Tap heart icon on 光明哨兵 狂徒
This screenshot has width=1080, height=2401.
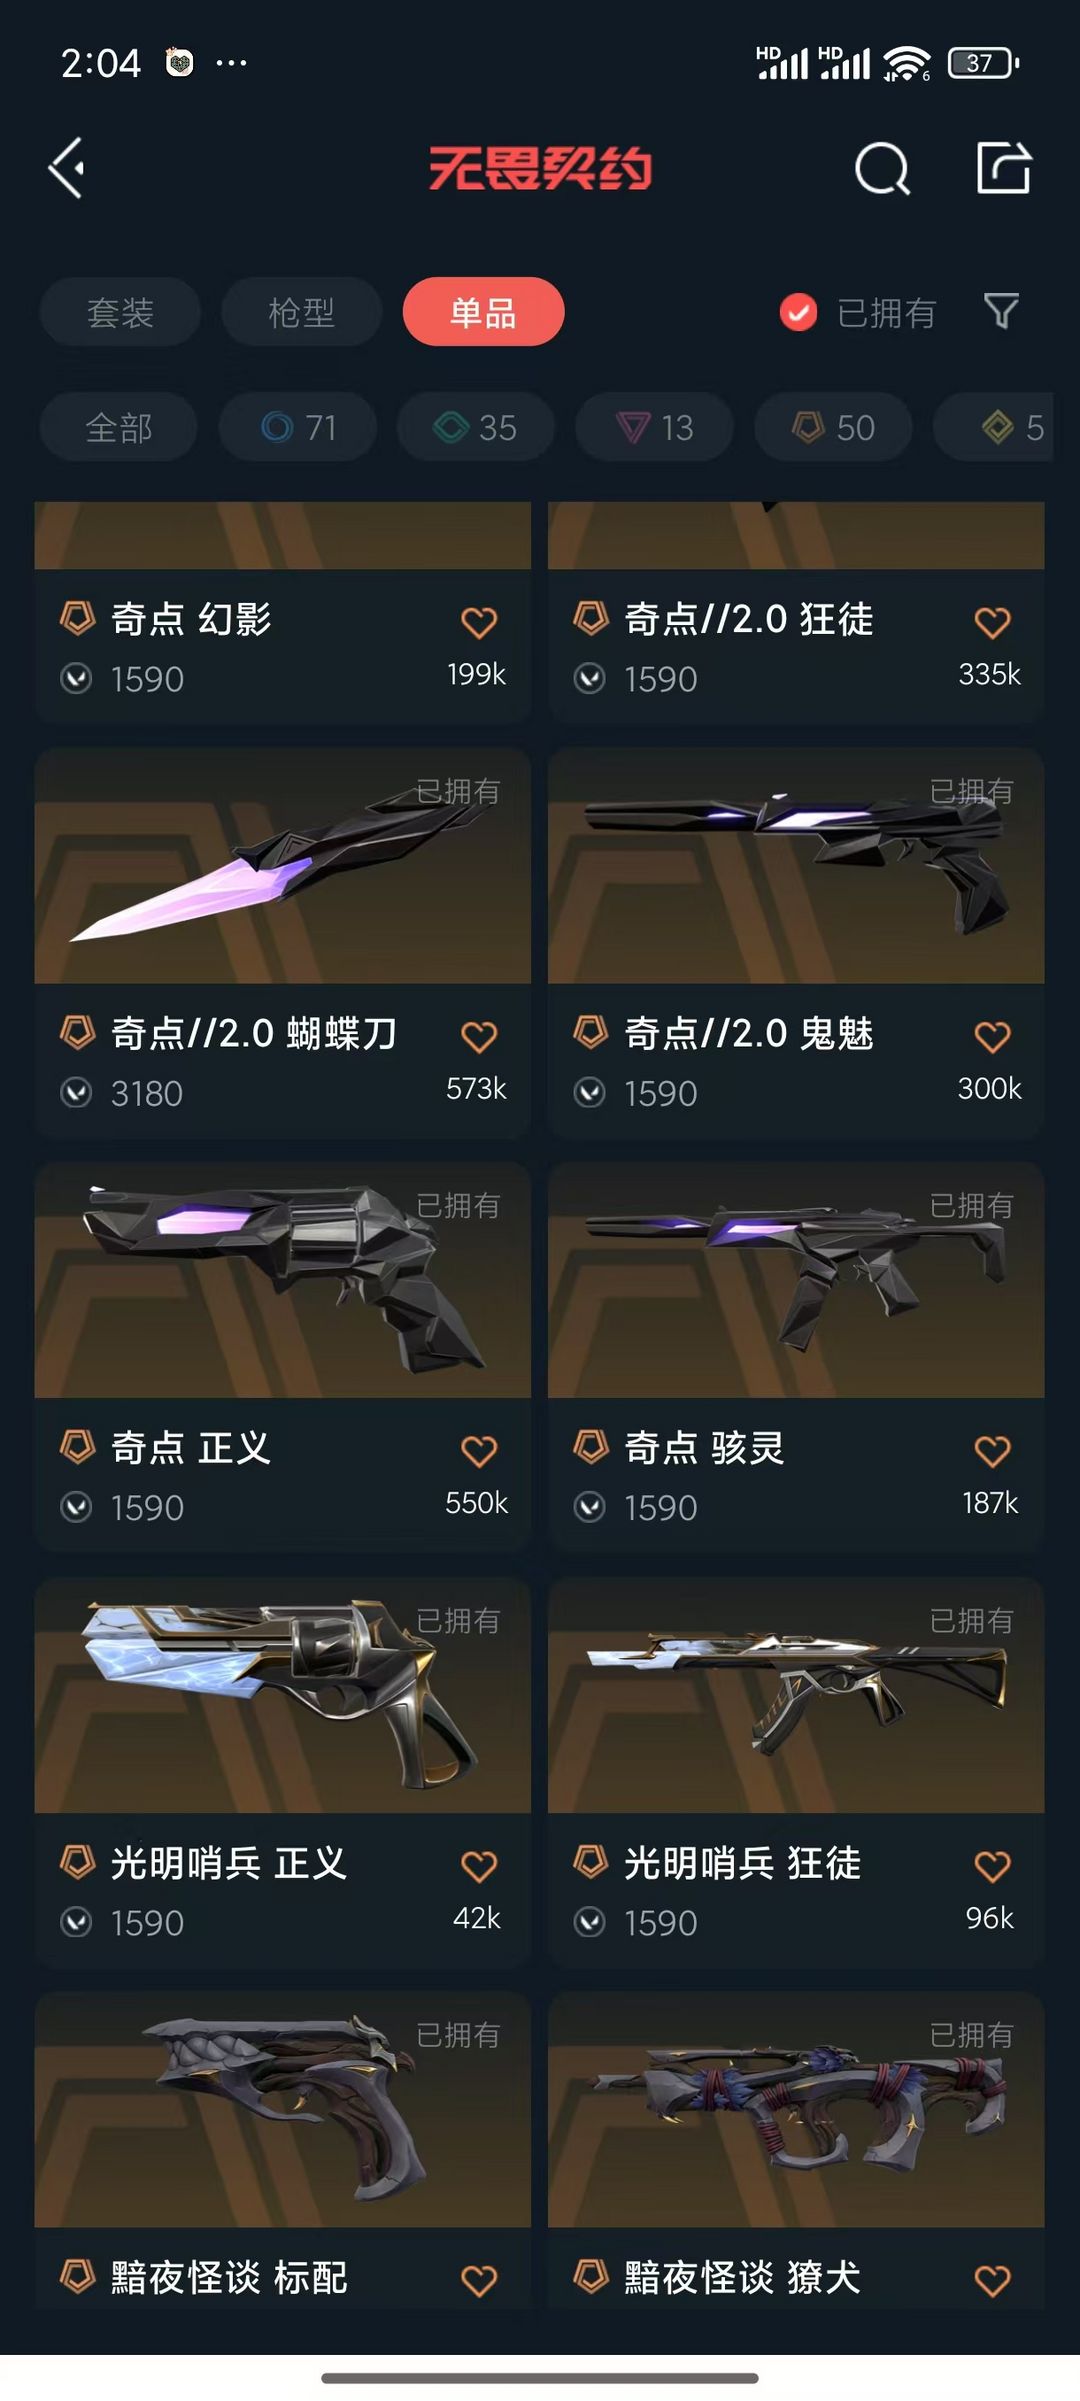(x=992, y=1866)
